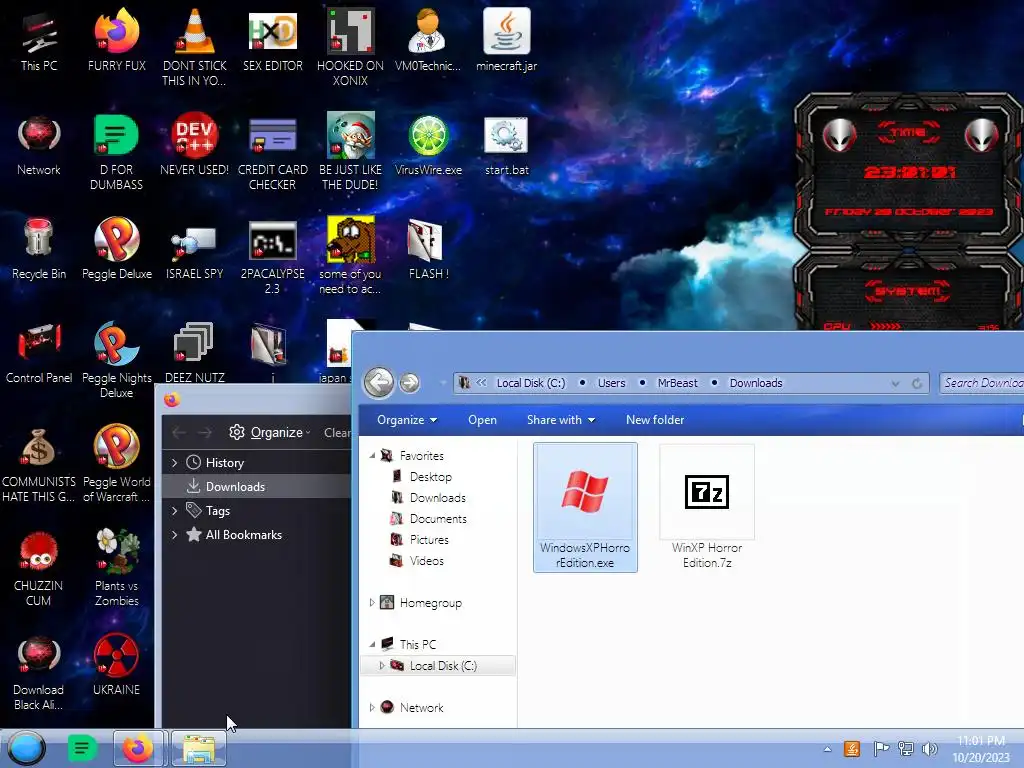Open the minecraft.jar Java icon
The image size is (1024, 768).
point(506,40)
